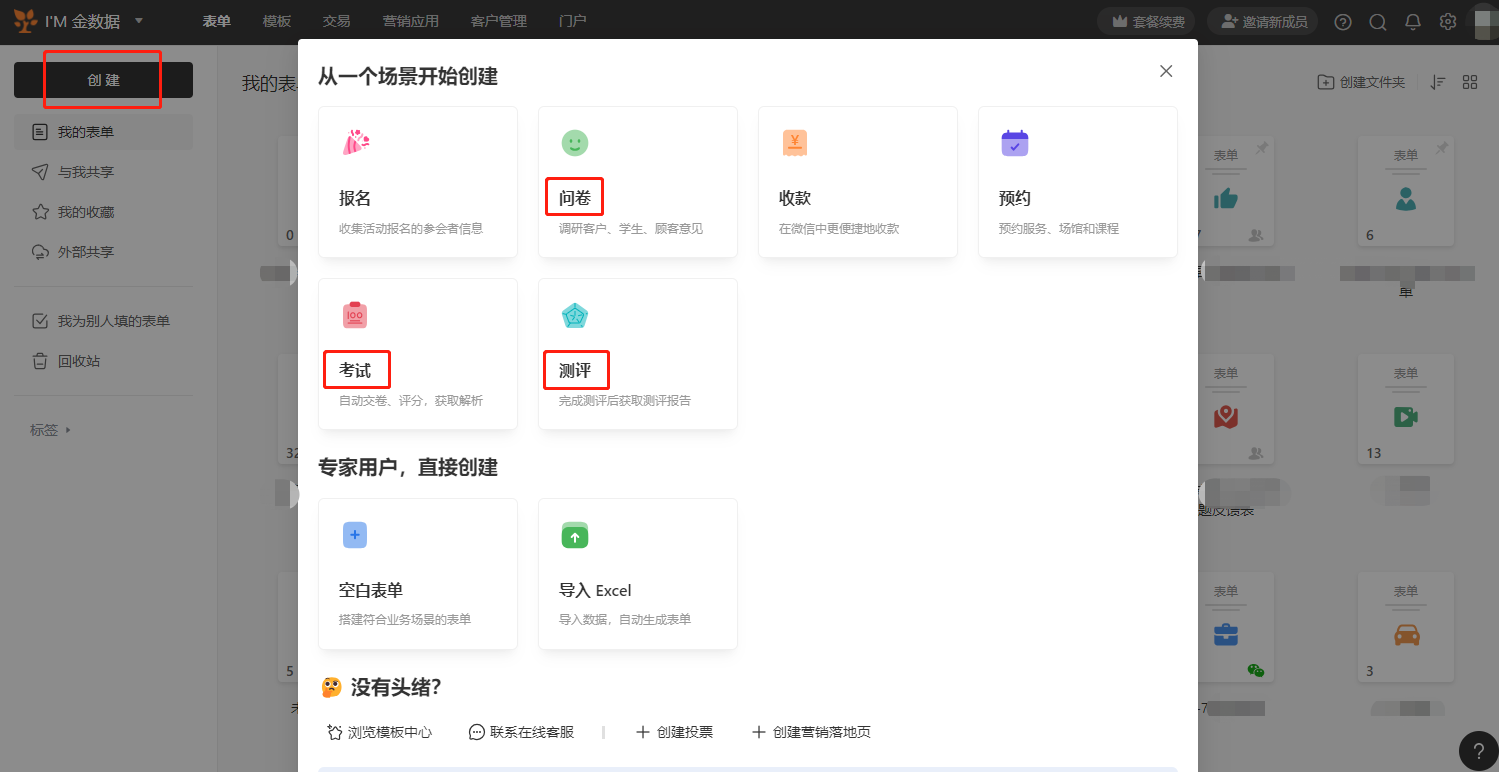The image size is (1499, 772).
Task: Select the 空白表单 plus icon
Action: pos(355,535)
